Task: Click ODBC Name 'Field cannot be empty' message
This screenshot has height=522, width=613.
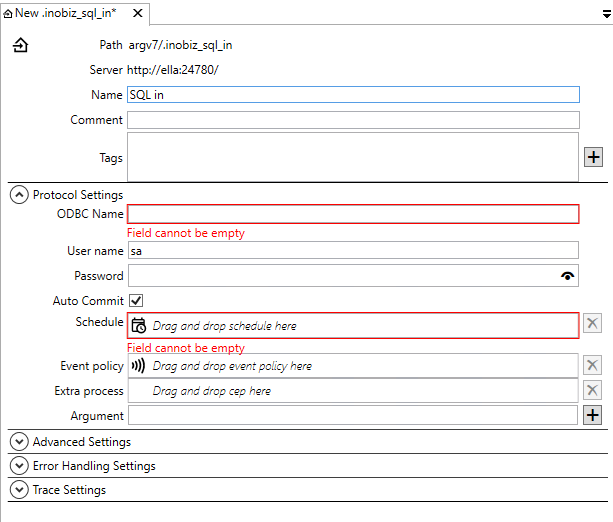Action: (x=186, y=233)
